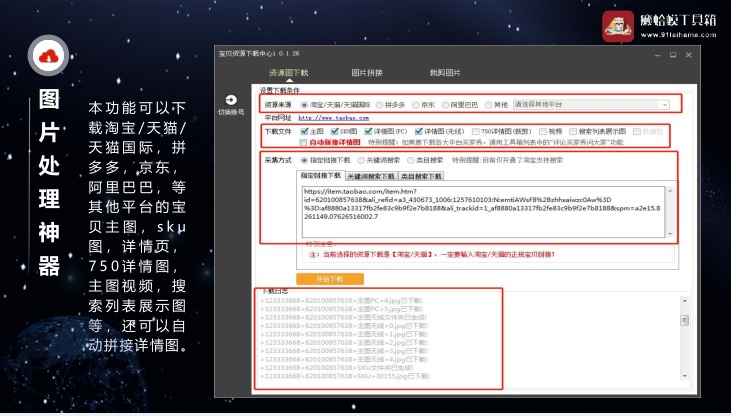Open the 类目搜索下载 sub-tab
731x416 pixels.
(x=421, y=176)
